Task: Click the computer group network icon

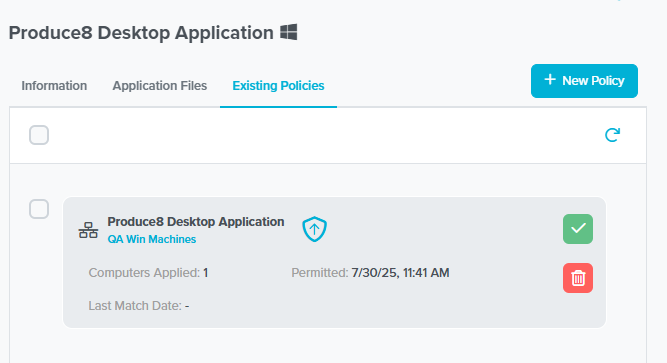Action: [x=88, y=230]
